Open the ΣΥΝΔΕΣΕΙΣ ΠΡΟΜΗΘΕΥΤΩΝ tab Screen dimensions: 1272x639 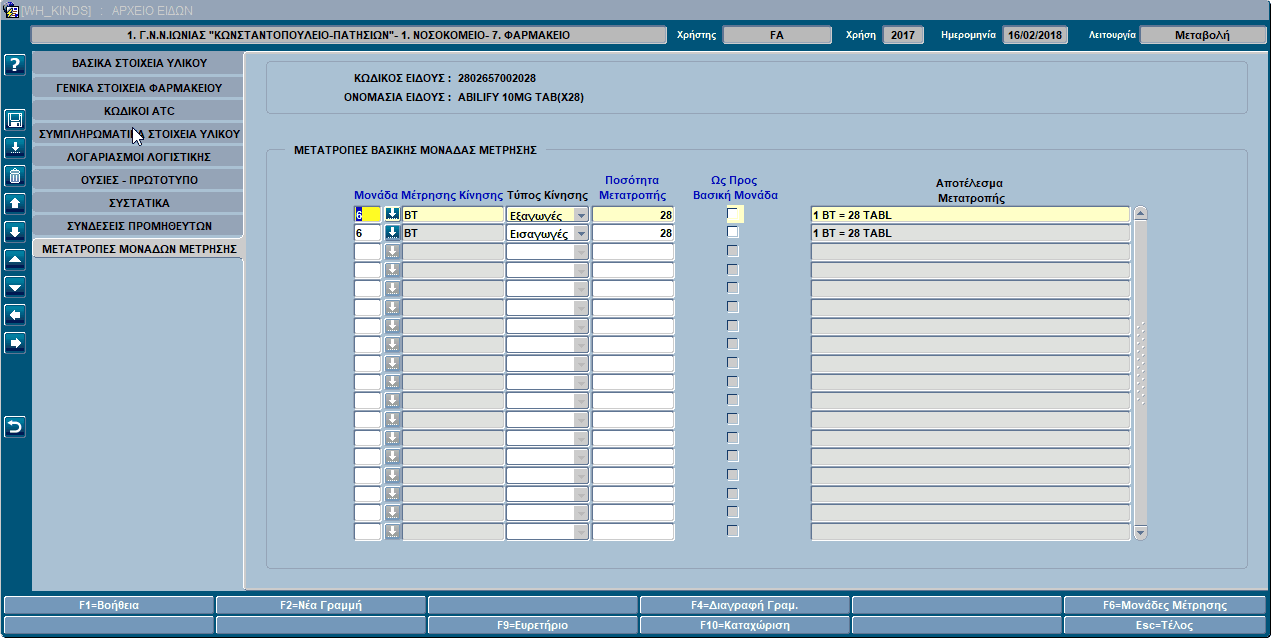[x=138, y=225]
